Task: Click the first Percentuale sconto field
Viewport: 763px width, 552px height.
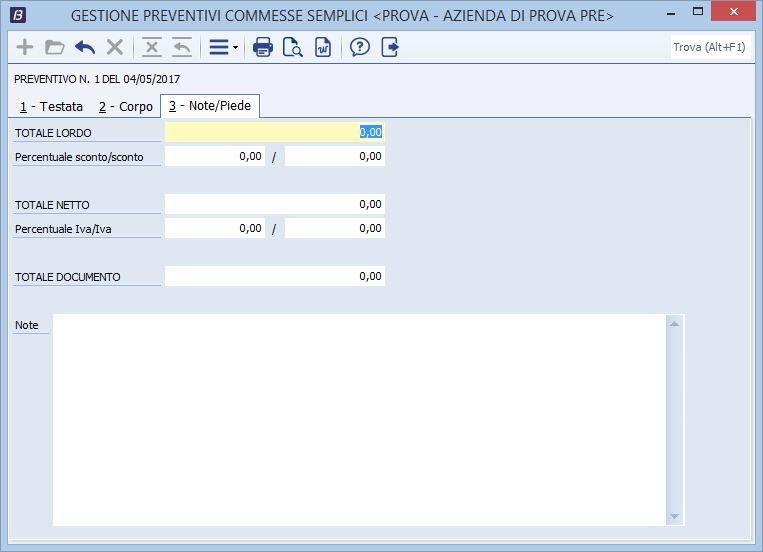Action: coord(215,156)
